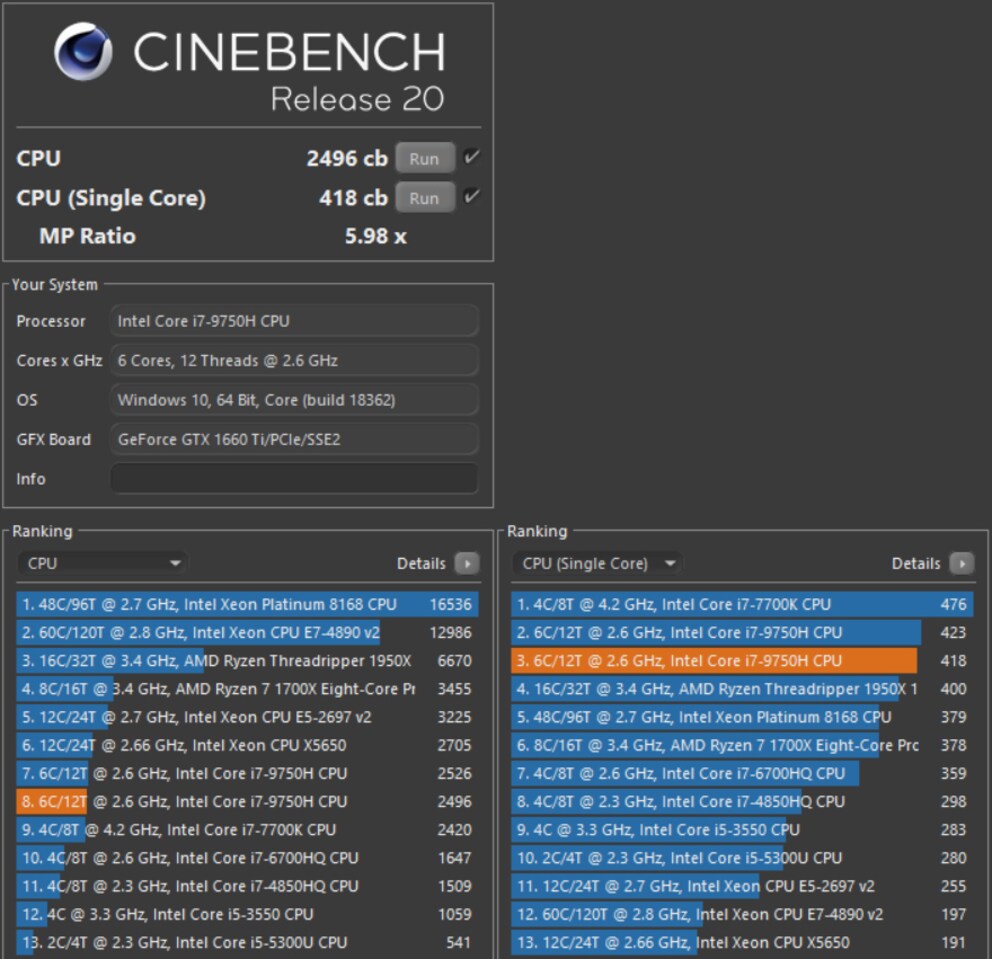Click the Cinebench logo icon

click(83, 52)
